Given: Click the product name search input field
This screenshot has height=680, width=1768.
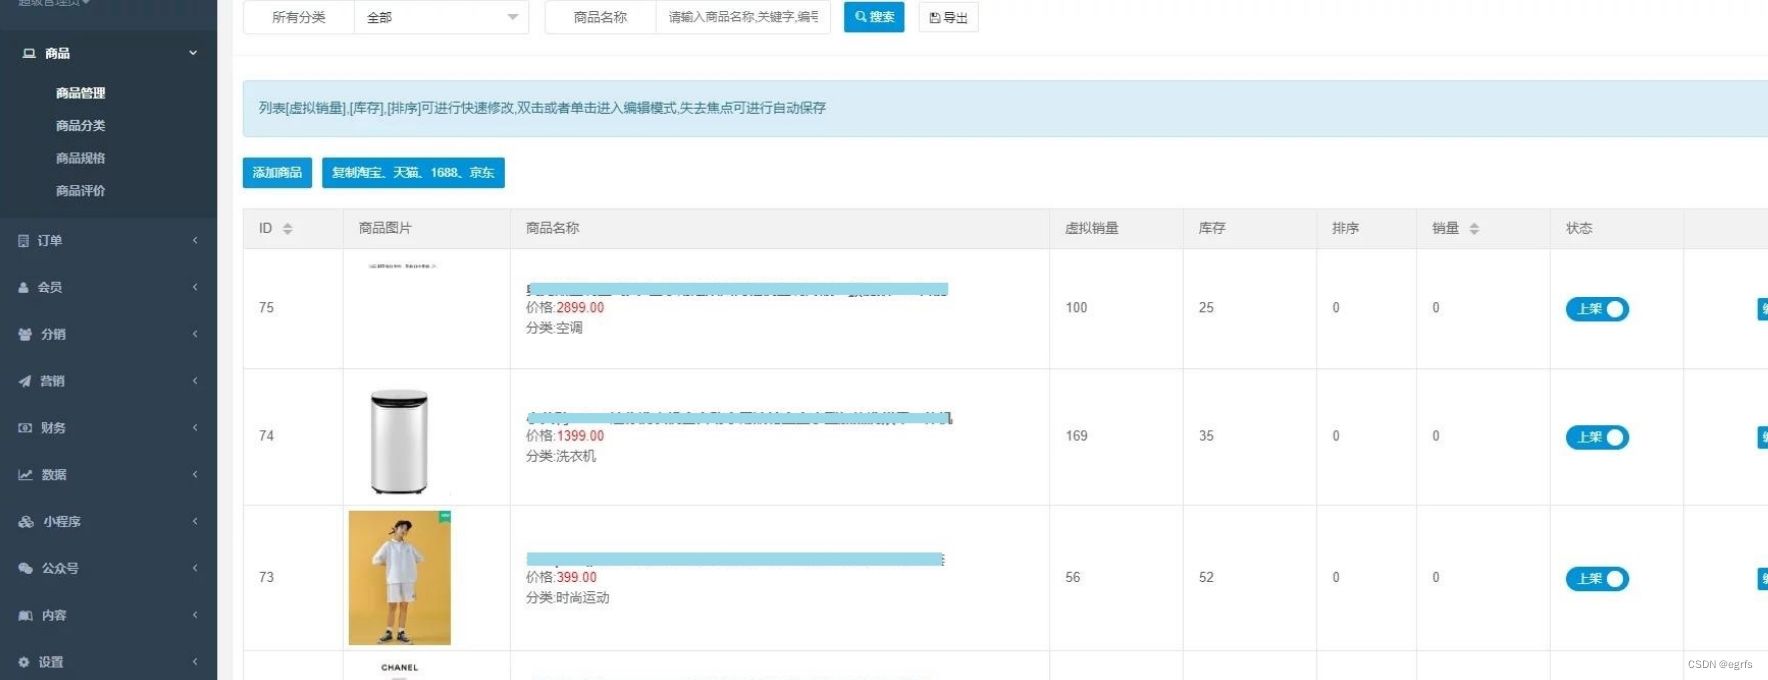Looking at the screenshot, I should click(742, 17).
